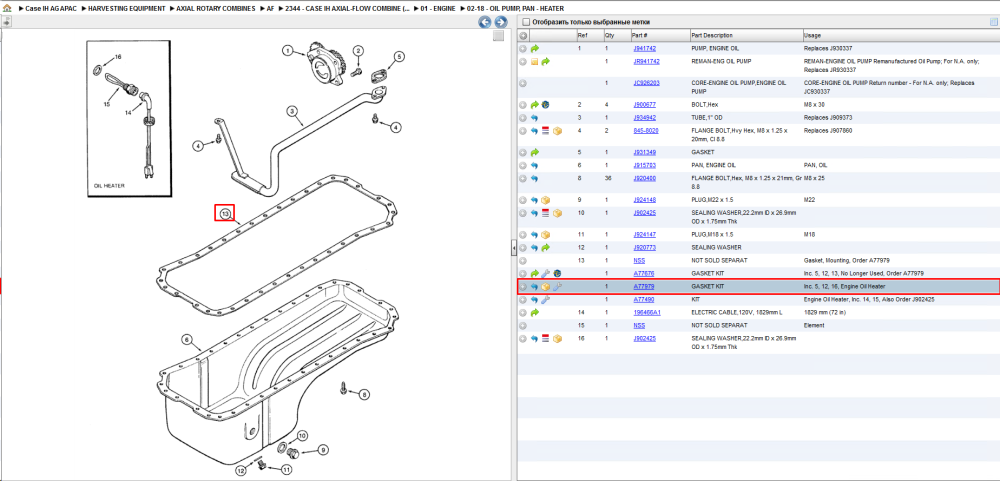Select callout 9 near the drain plug
The width and height of the screenshot is (1000, 481).
[x=323, y=450]
